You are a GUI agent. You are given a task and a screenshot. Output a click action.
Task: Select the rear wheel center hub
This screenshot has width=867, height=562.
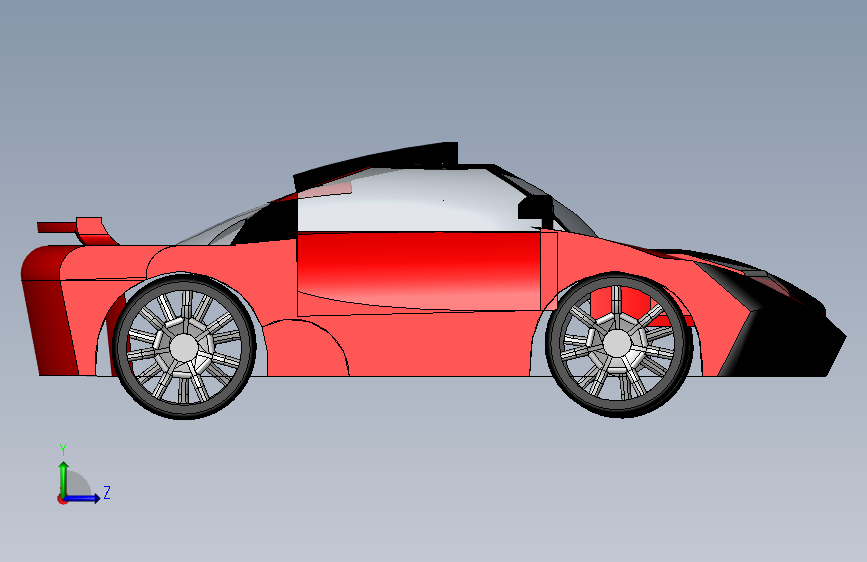(x=184, y=347)
